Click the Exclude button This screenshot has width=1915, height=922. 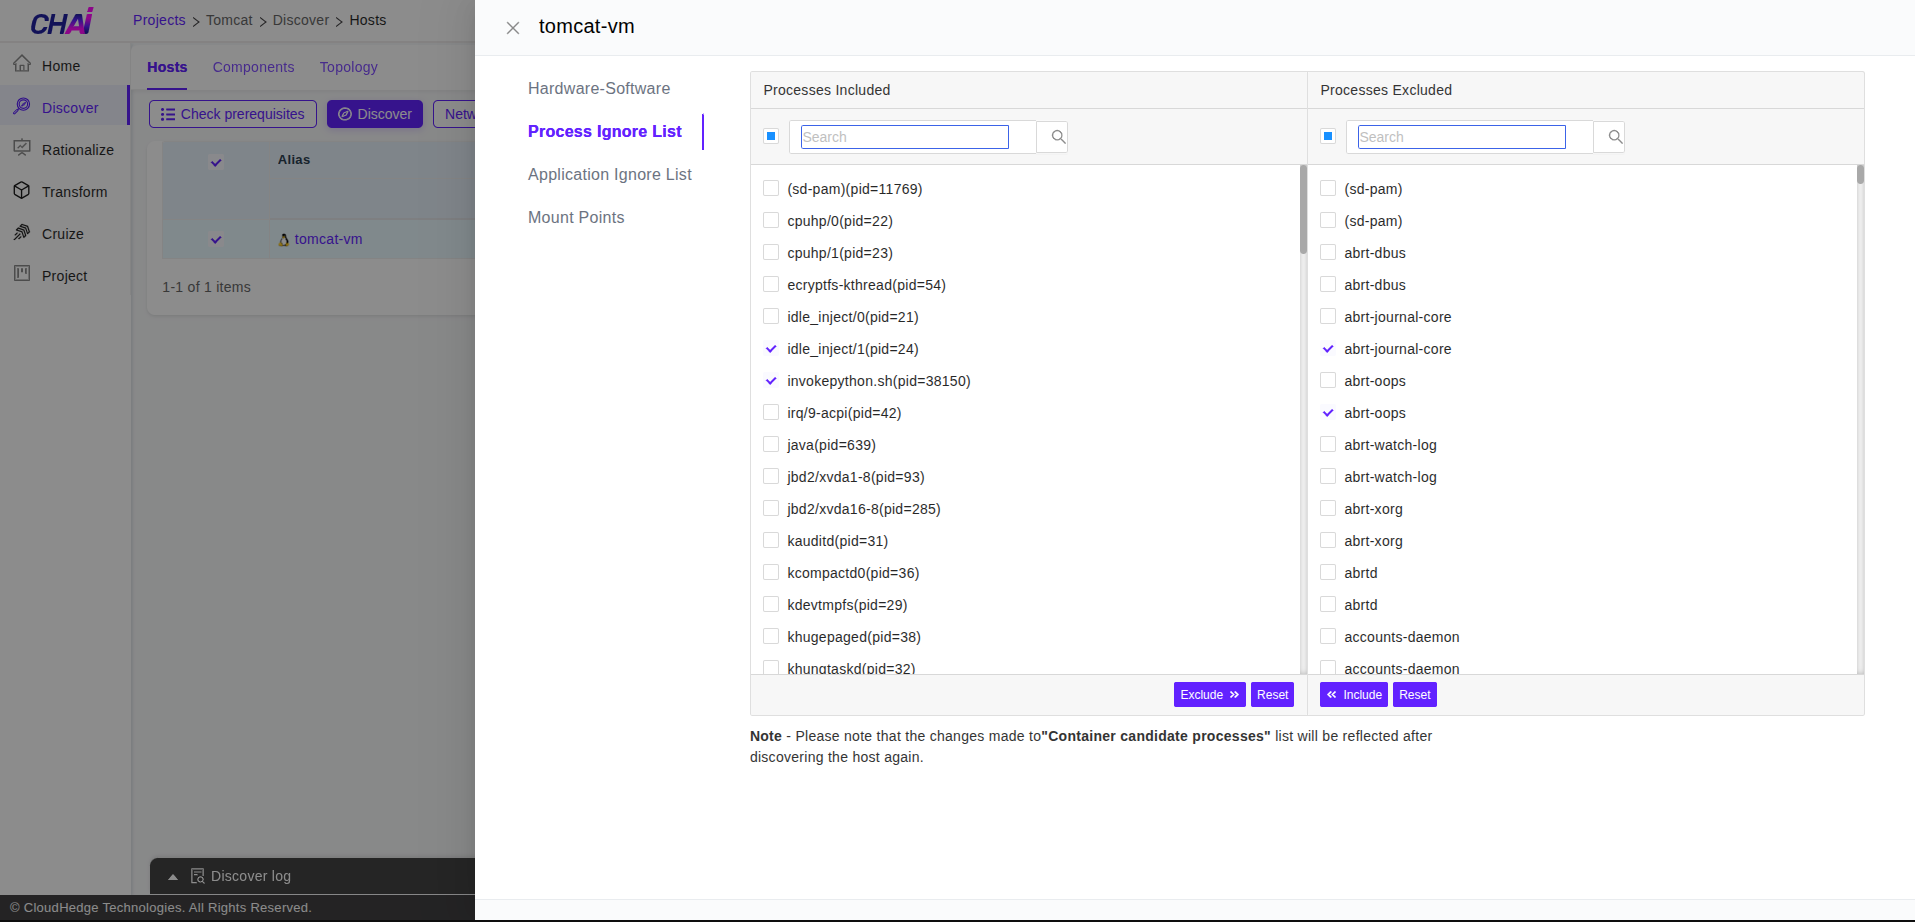pyautogui.click(x=1210, y=695)
